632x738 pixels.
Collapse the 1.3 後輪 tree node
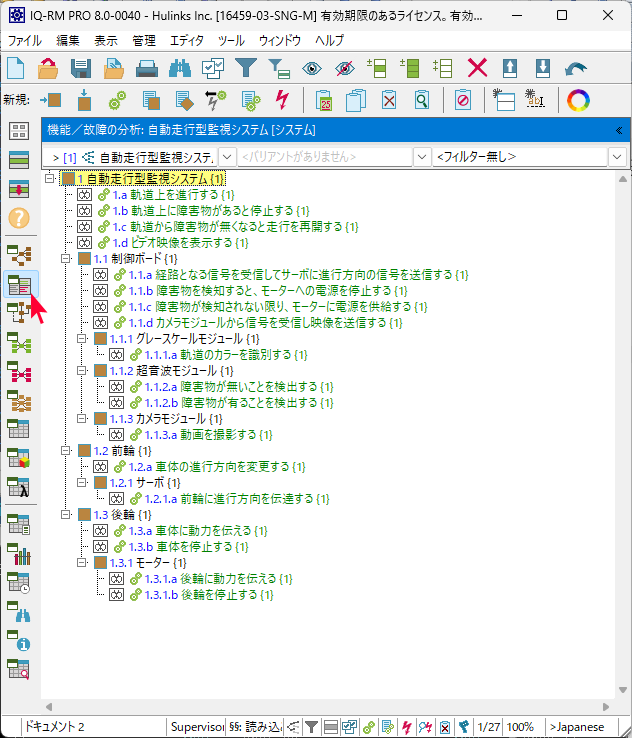click(x=67, y=514)
